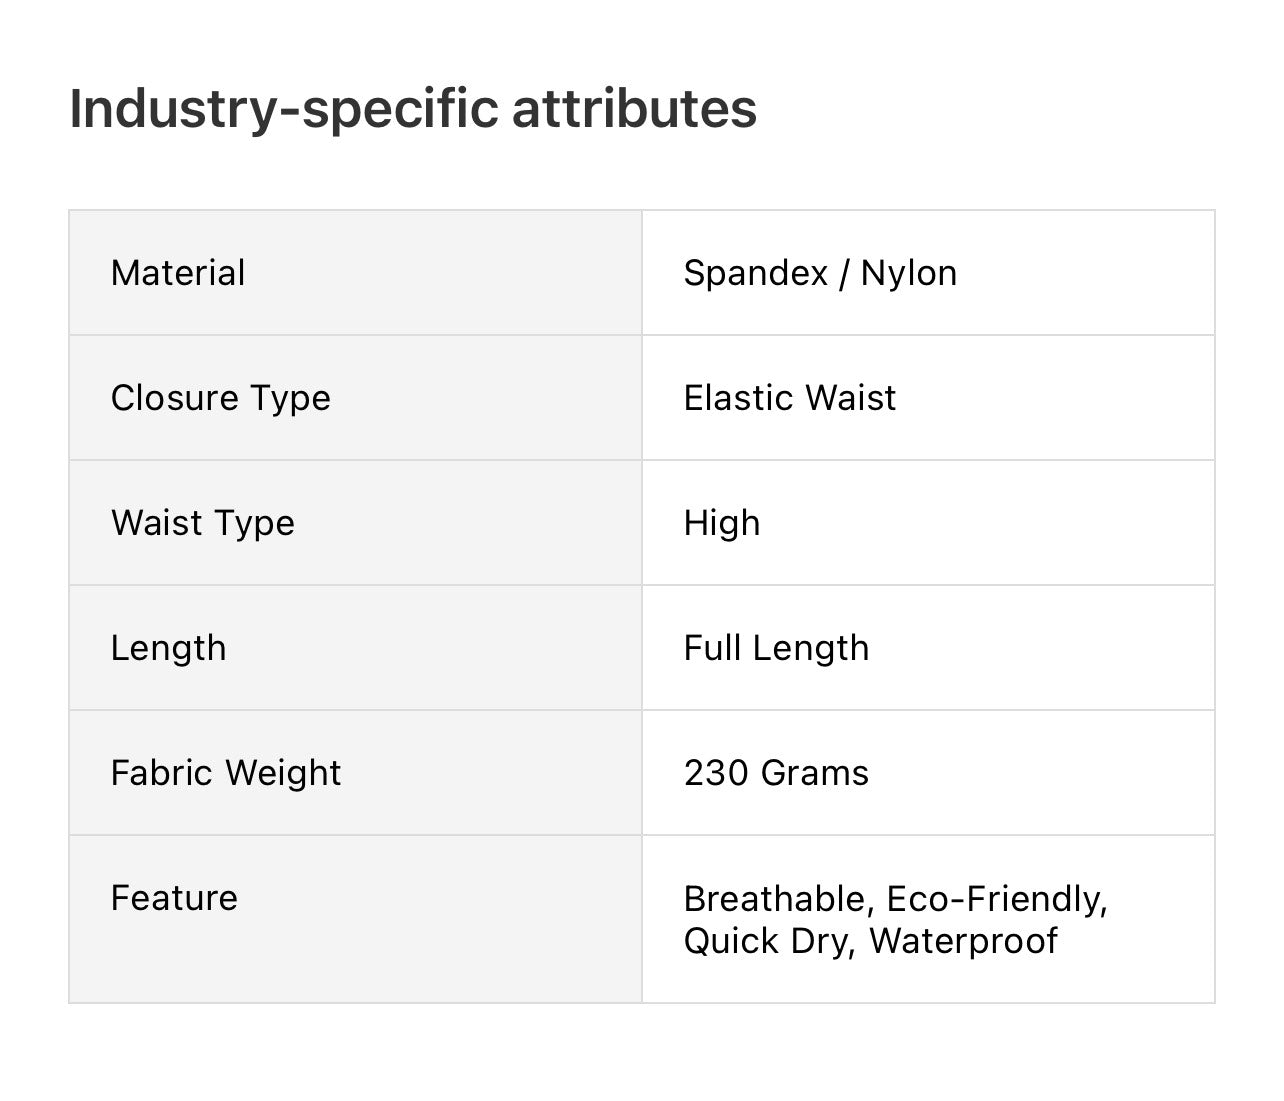Click the Elastic Waist value

pyautogui.click(x=789, y=398)
